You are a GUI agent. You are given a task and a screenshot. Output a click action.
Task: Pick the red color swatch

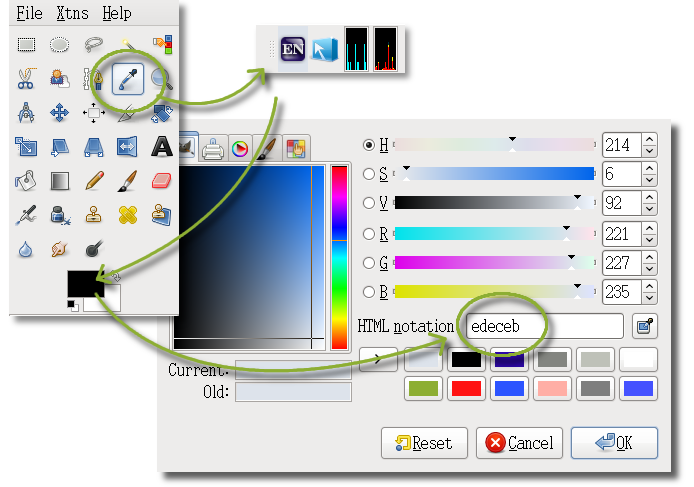(467, 388)
